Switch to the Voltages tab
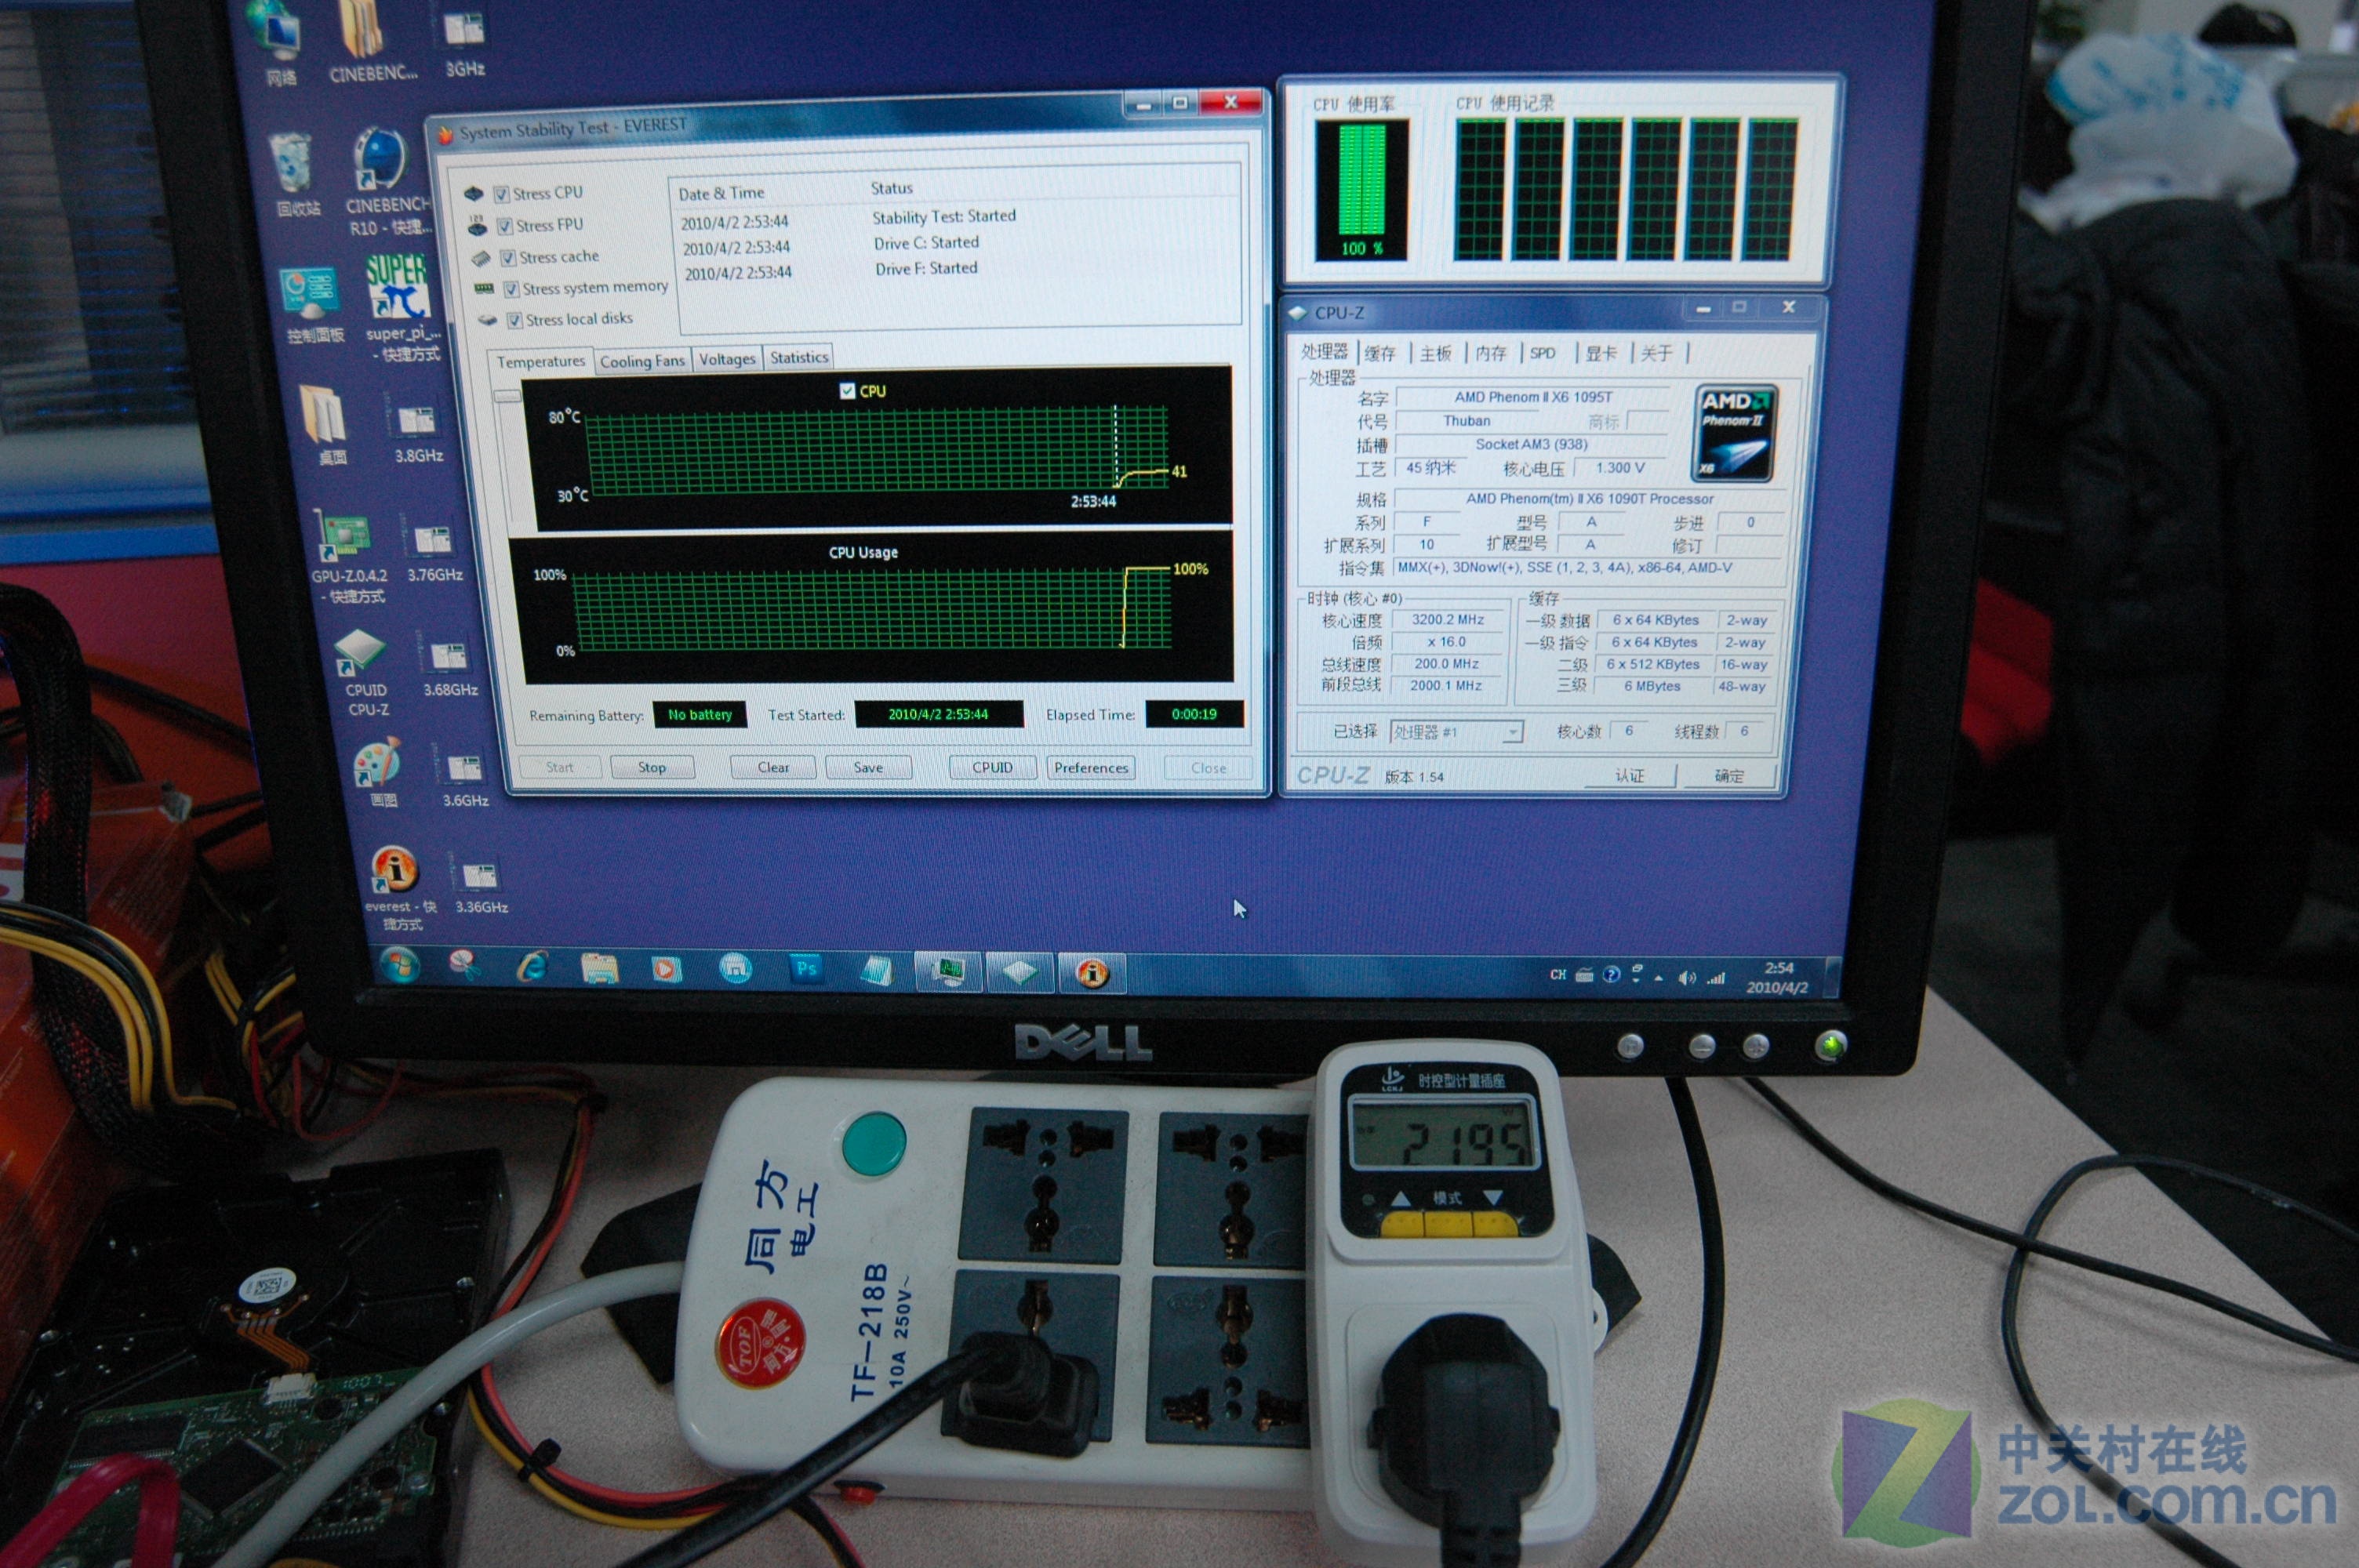 (727, 359)
